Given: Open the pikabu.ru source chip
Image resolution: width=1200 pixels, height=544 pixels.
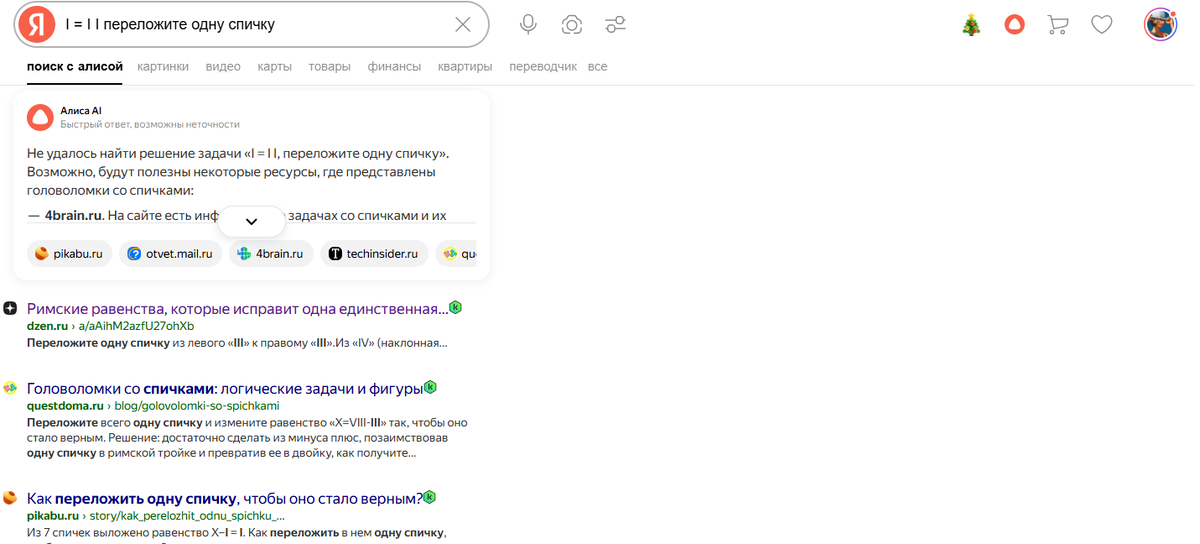Looking at the screenshot, I should [x=69, y=254].
